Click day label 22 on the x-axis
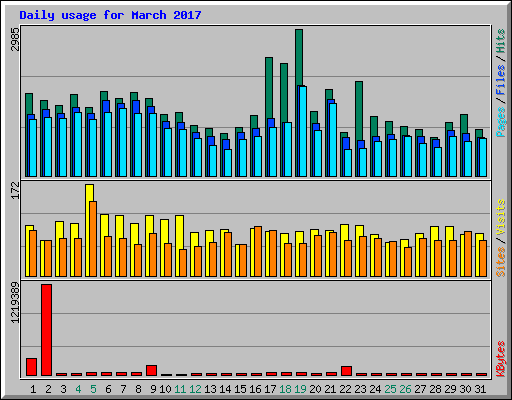Screen dimensions: 512x400 click(x=345, y=389)
